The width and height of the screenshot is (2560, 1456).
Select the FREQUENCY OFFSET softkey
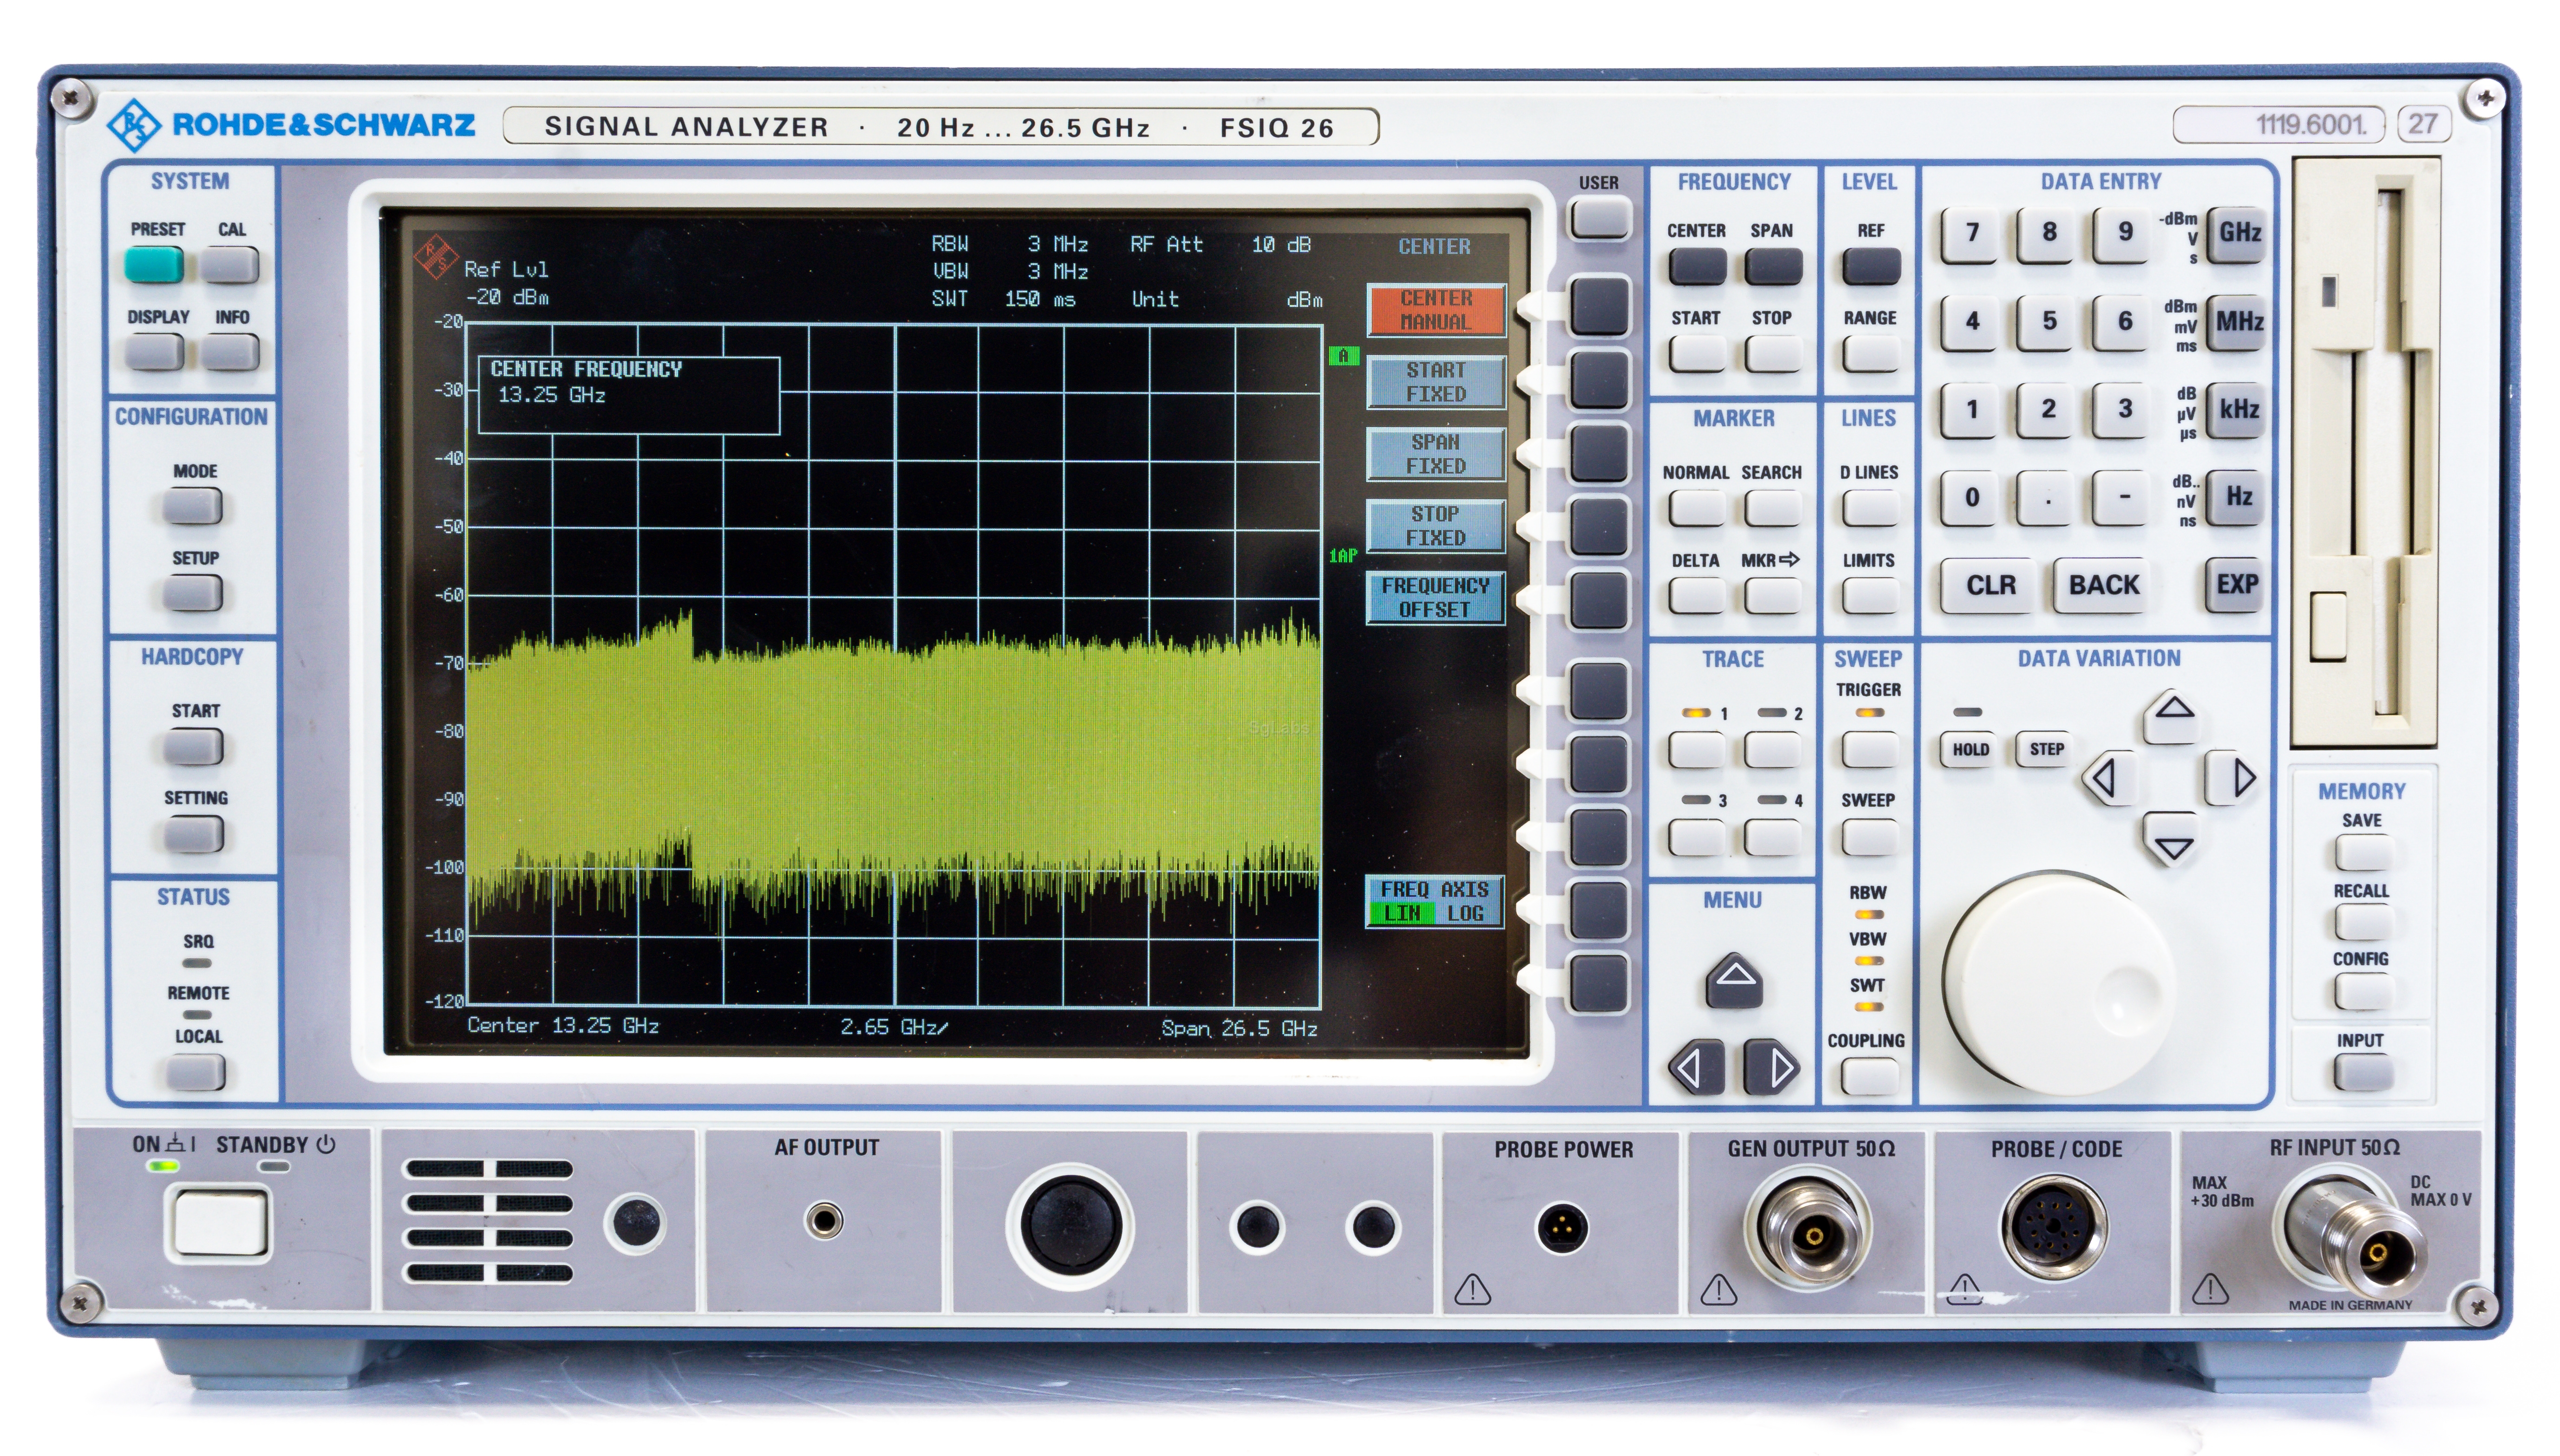coord(1435,598)
